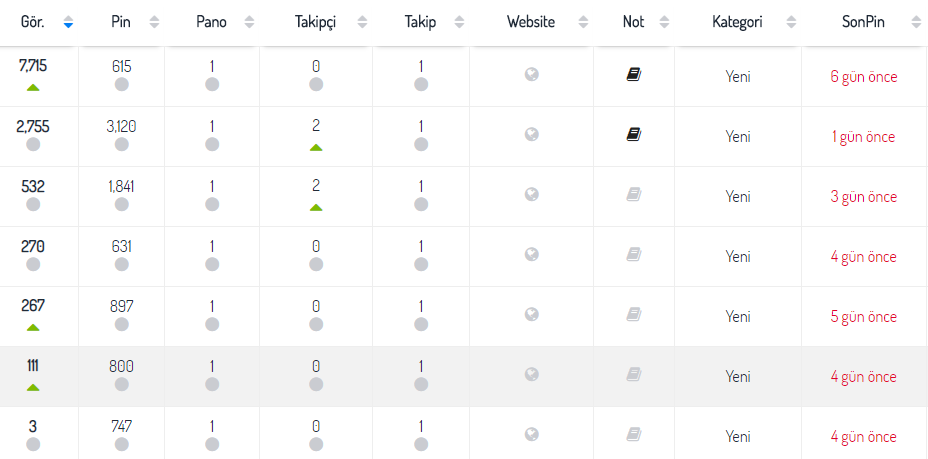Image resolution: width=928 pixels, height=459 pixels.
Task: Click the '1 gün önce' last pin text
Action: pos(863,137)
